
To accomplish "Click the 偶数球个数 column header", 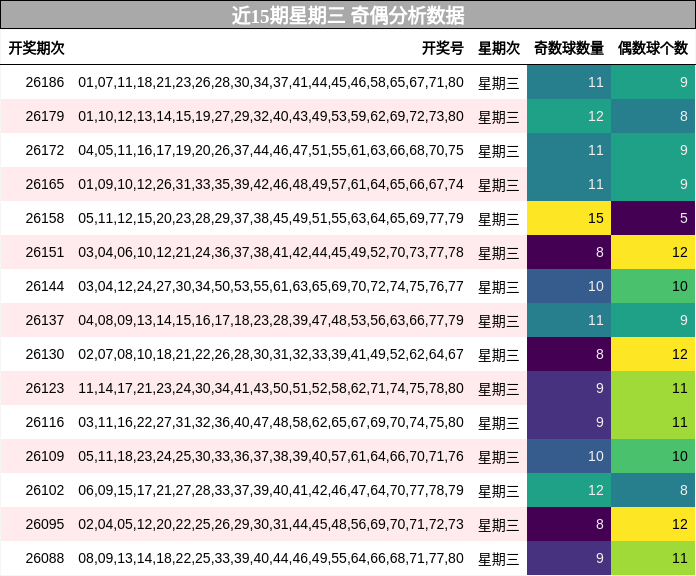I will coord(653,48).
